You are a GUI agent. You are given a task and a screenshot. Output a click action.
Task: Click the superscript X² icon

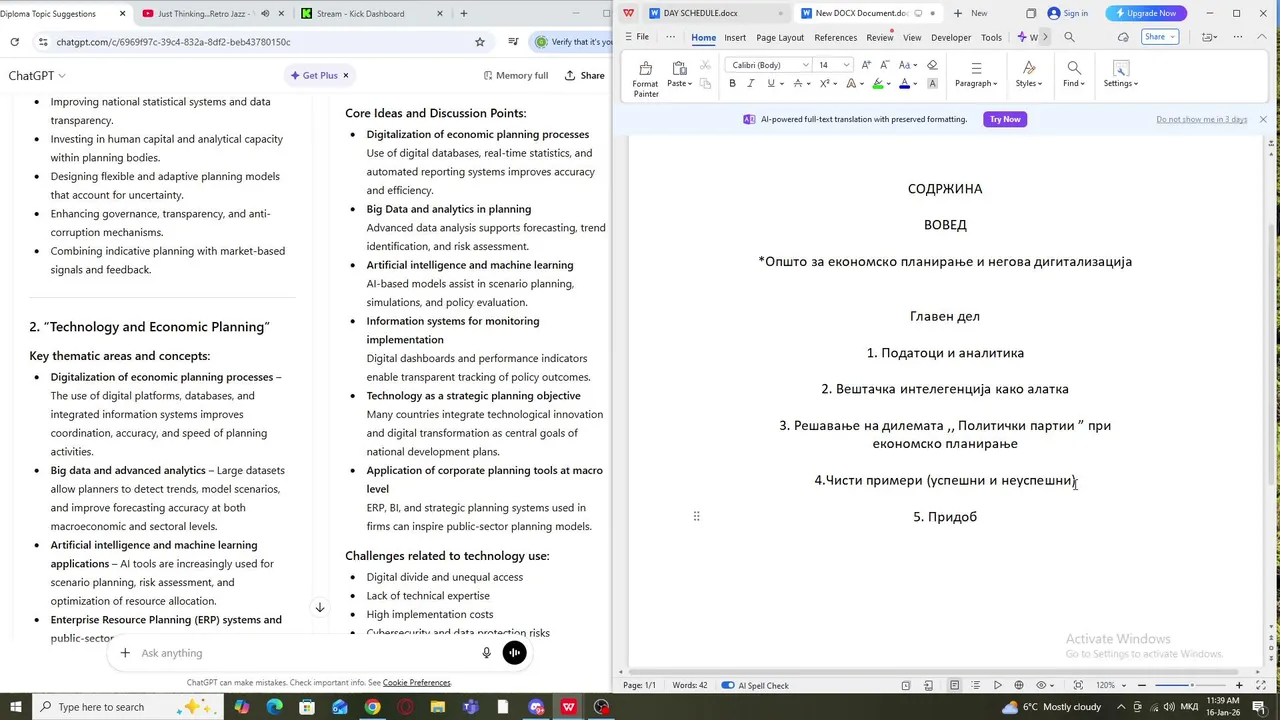[x=825, y=83]
